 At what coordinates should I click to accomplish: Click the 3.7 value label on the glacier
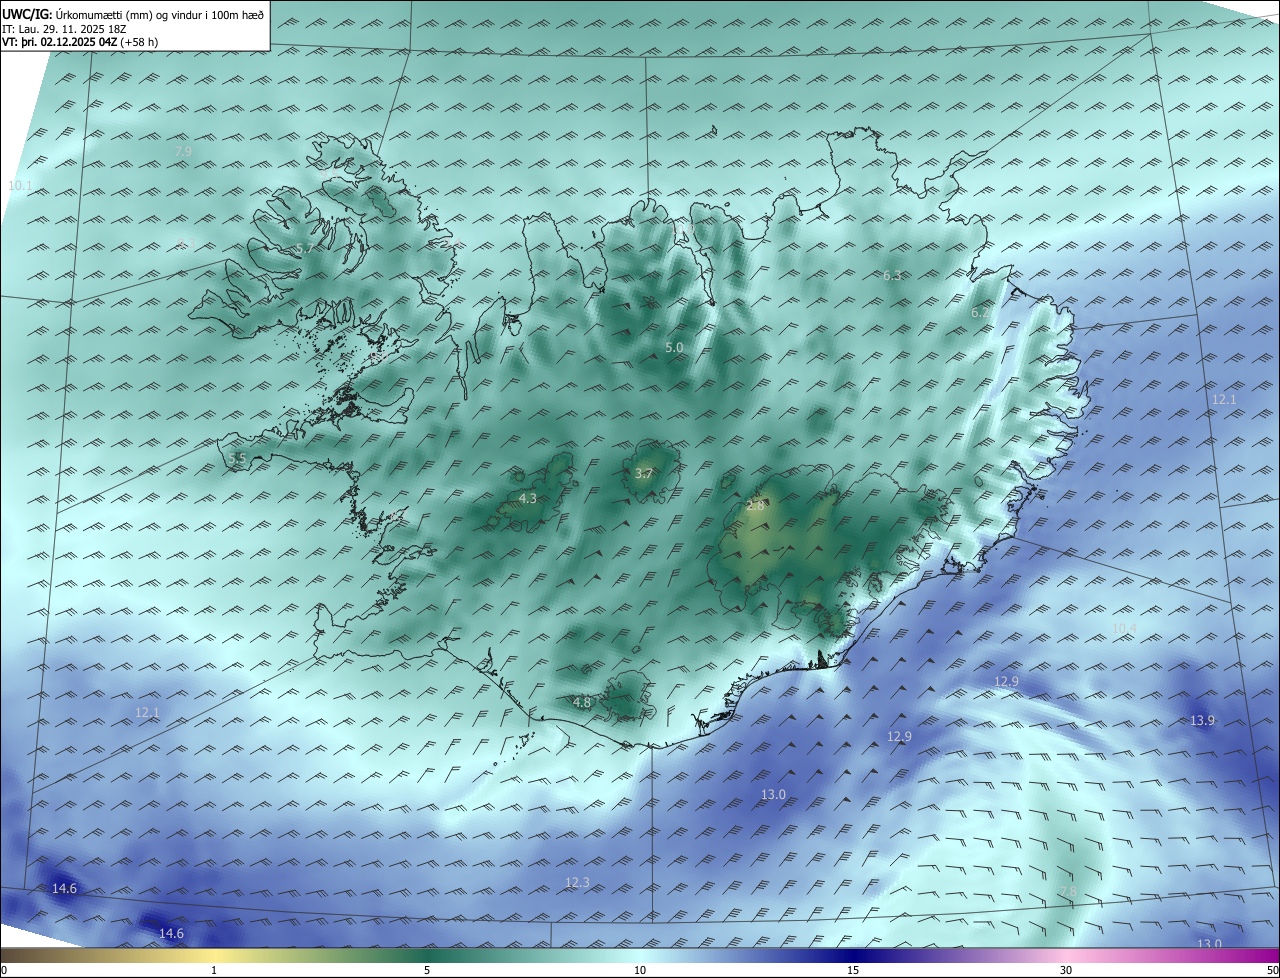tap(644, 474)
